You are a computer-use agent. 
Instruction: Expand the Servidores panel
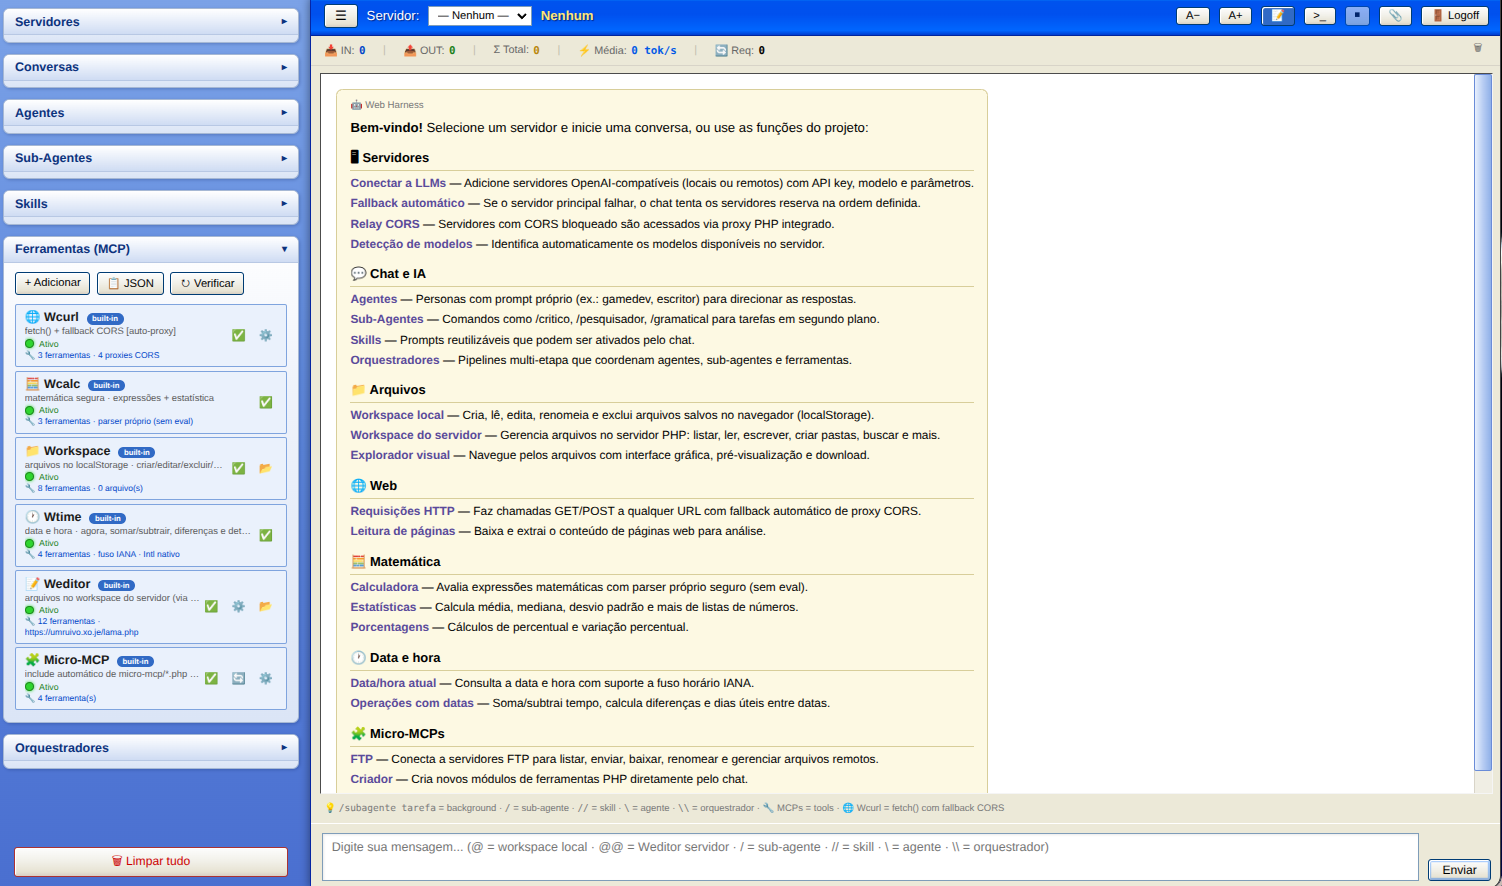pos(151,22)
